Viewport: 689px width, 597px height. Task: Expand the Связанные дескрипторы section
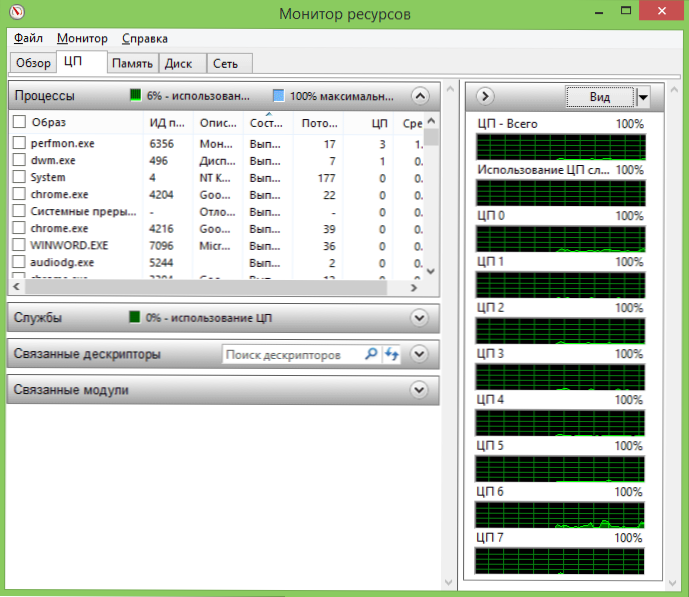(x=419, y=354)
